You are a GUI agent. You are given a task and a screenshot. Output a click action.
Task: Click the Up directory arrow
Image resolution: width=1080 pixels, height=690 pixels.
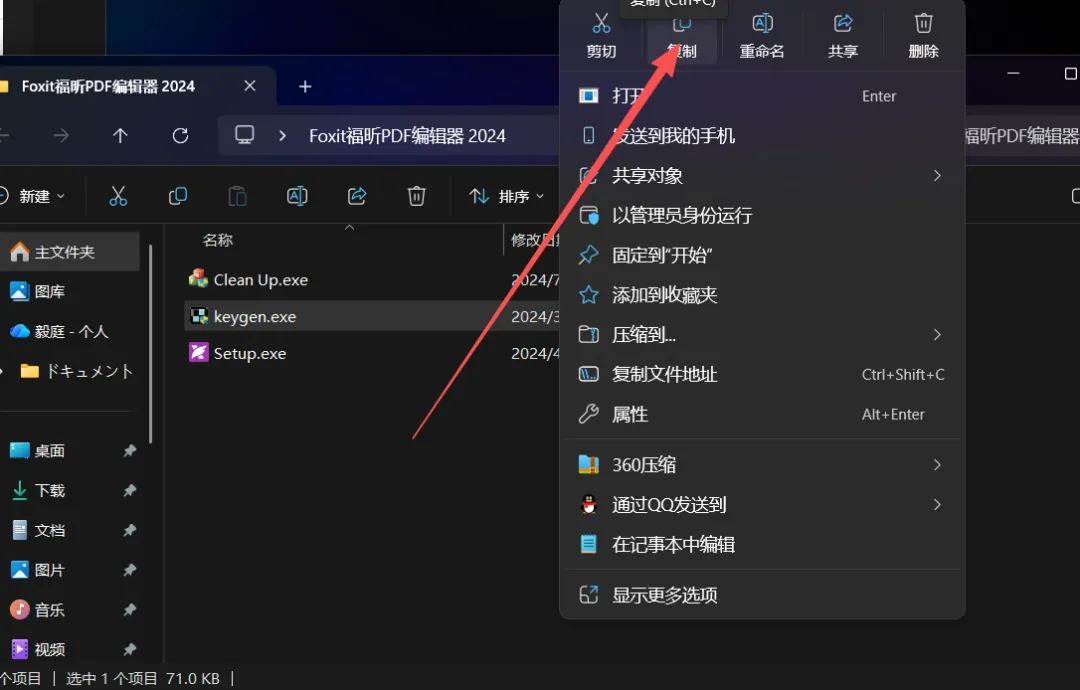coord(121,136)
